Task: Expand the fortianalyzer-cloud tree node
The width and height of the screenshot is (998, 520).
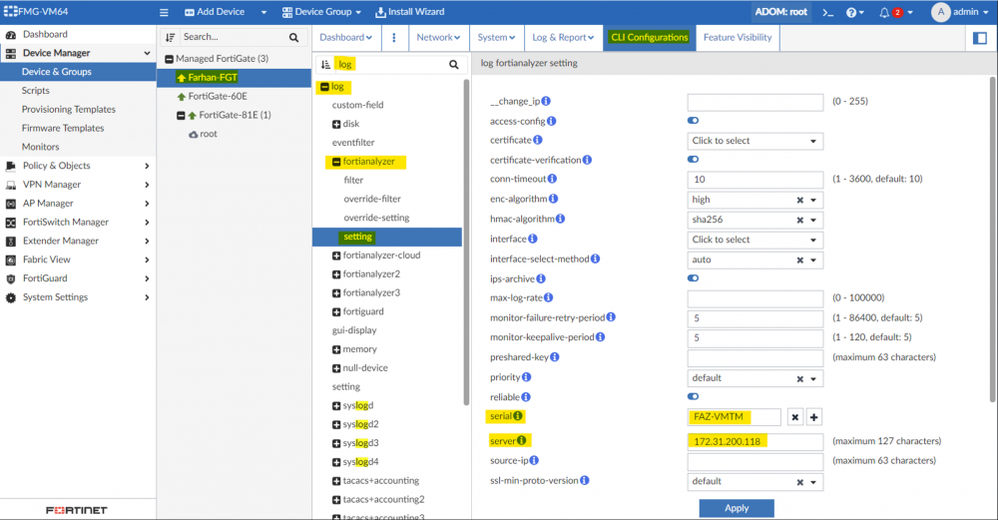Action: [336, 256]
